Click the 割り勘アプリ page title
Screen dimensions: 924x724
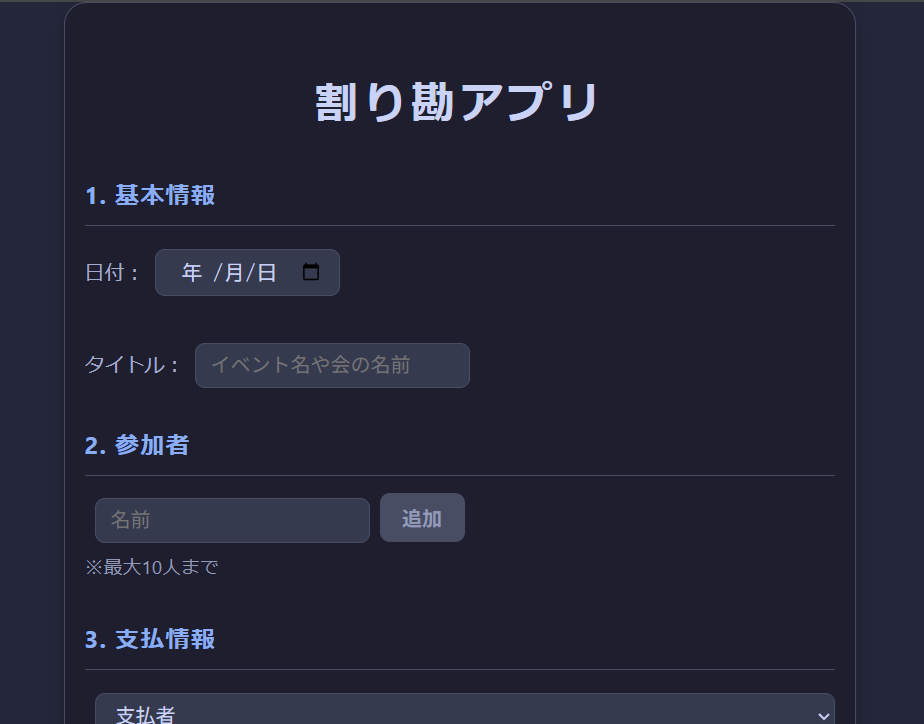point(458,102)
